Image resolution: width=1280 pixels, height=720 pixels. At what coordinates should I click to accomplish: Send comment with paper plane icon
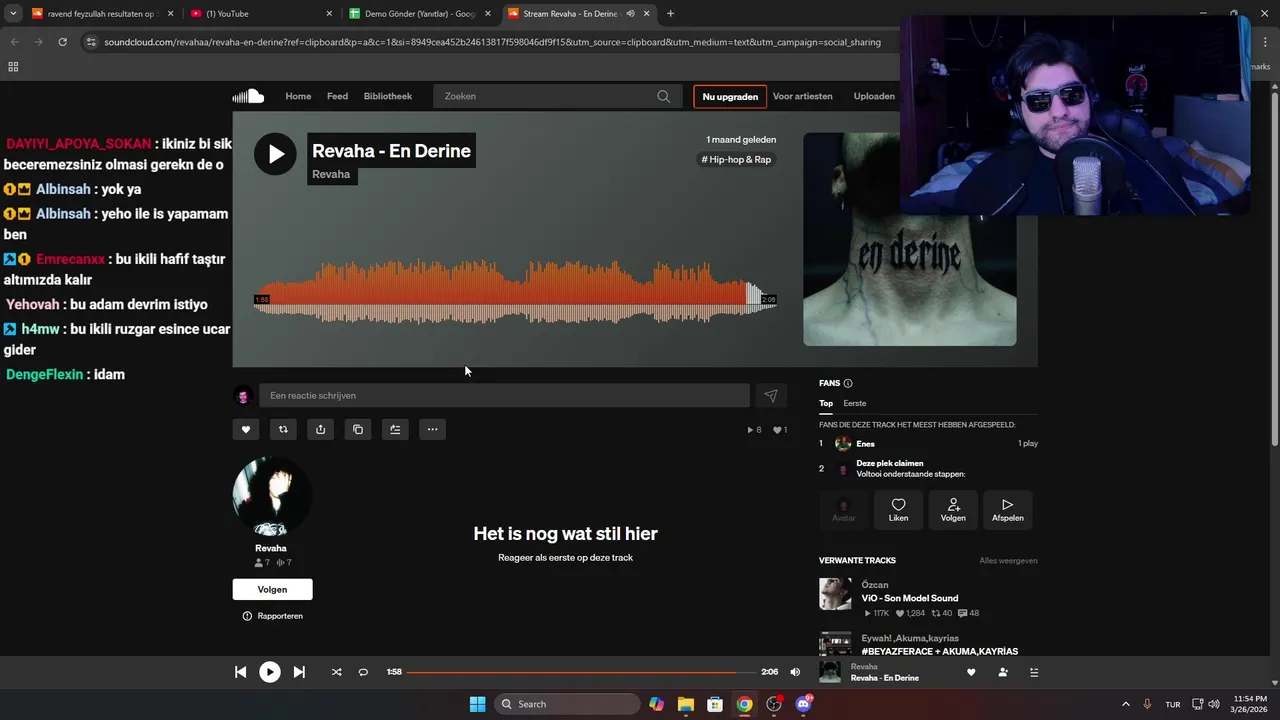pos(771,396)
